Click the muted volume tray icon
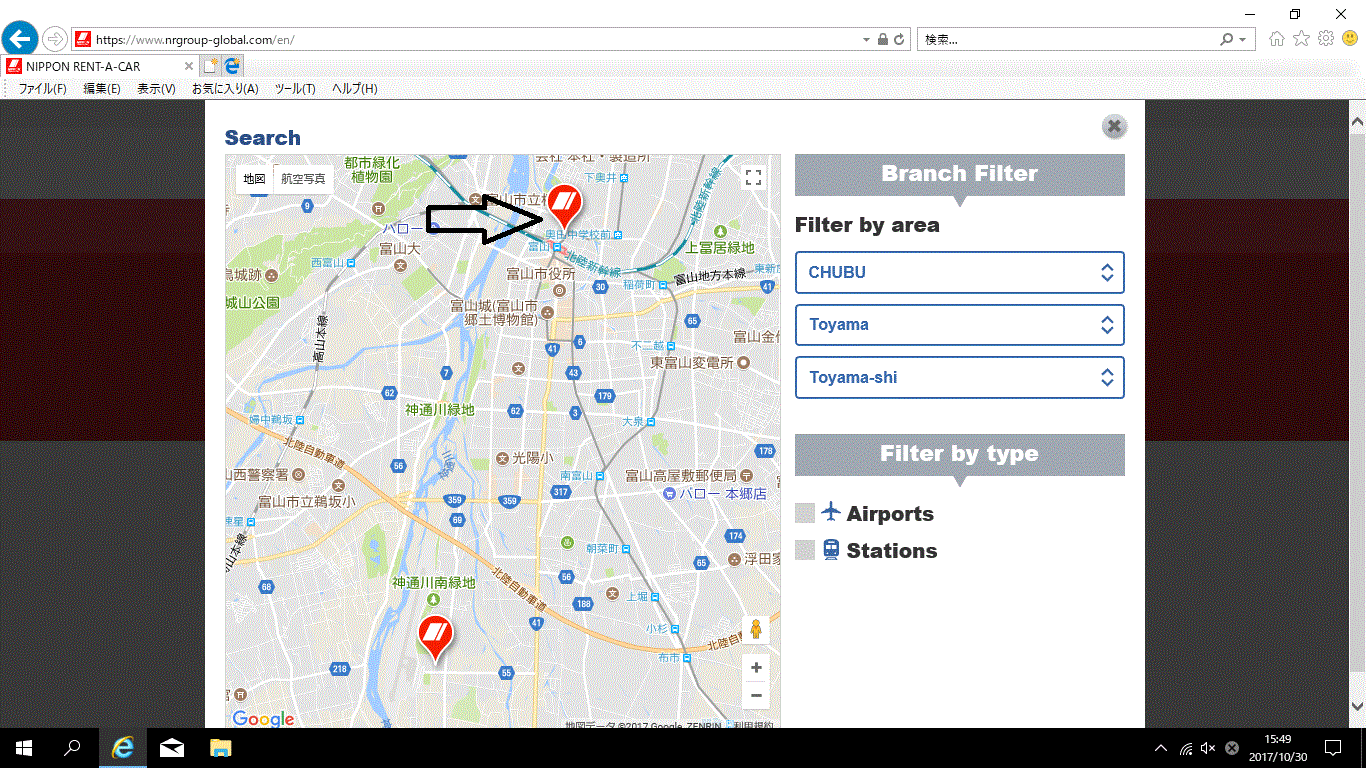The height and width of the screenshot is (768, 1366). pyautogui.click(x=1208, y=748)
